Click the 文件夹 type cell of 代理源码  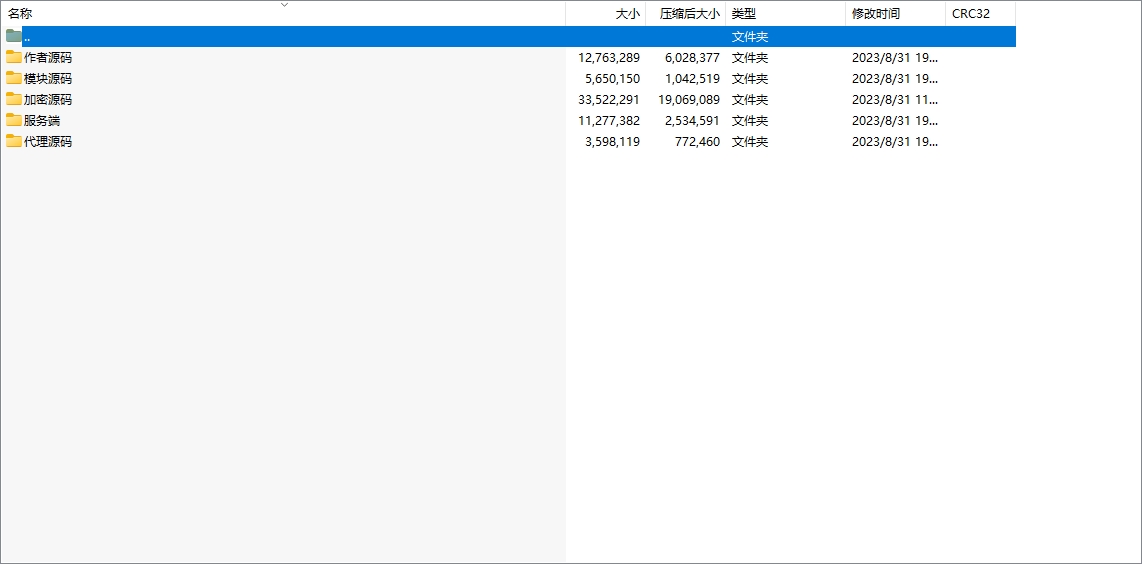click(750, 142)
